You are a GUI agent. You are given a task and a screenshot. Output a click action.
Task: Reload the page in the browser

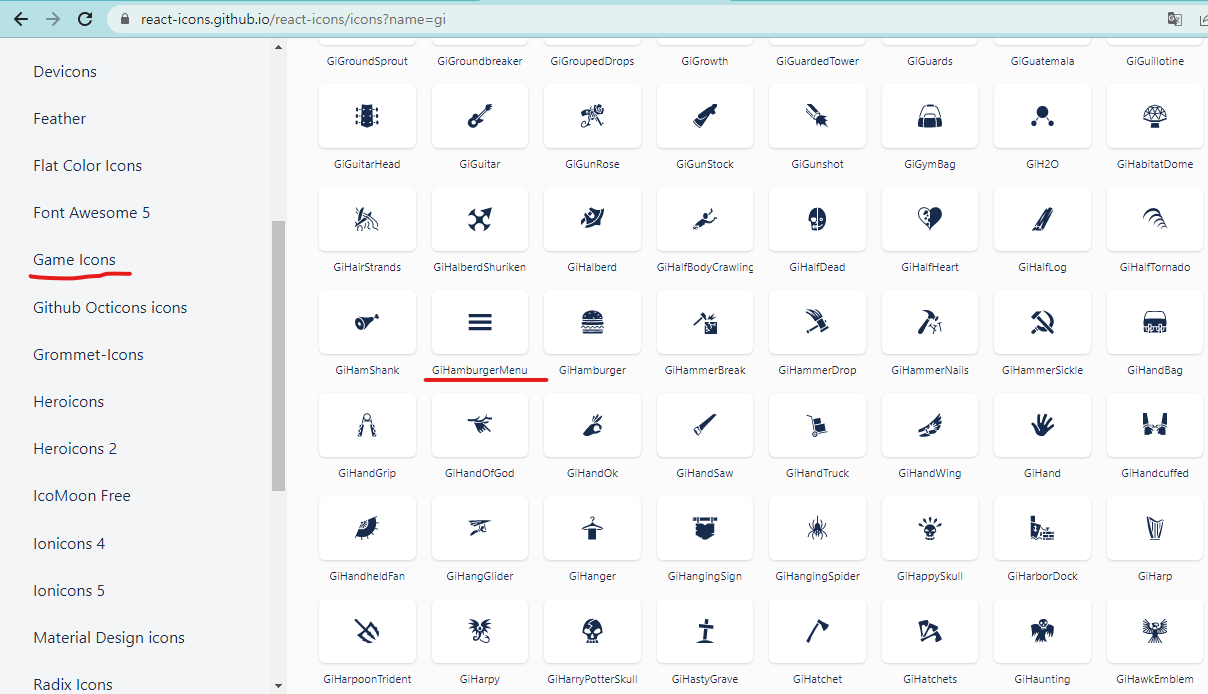click(85, 19)
